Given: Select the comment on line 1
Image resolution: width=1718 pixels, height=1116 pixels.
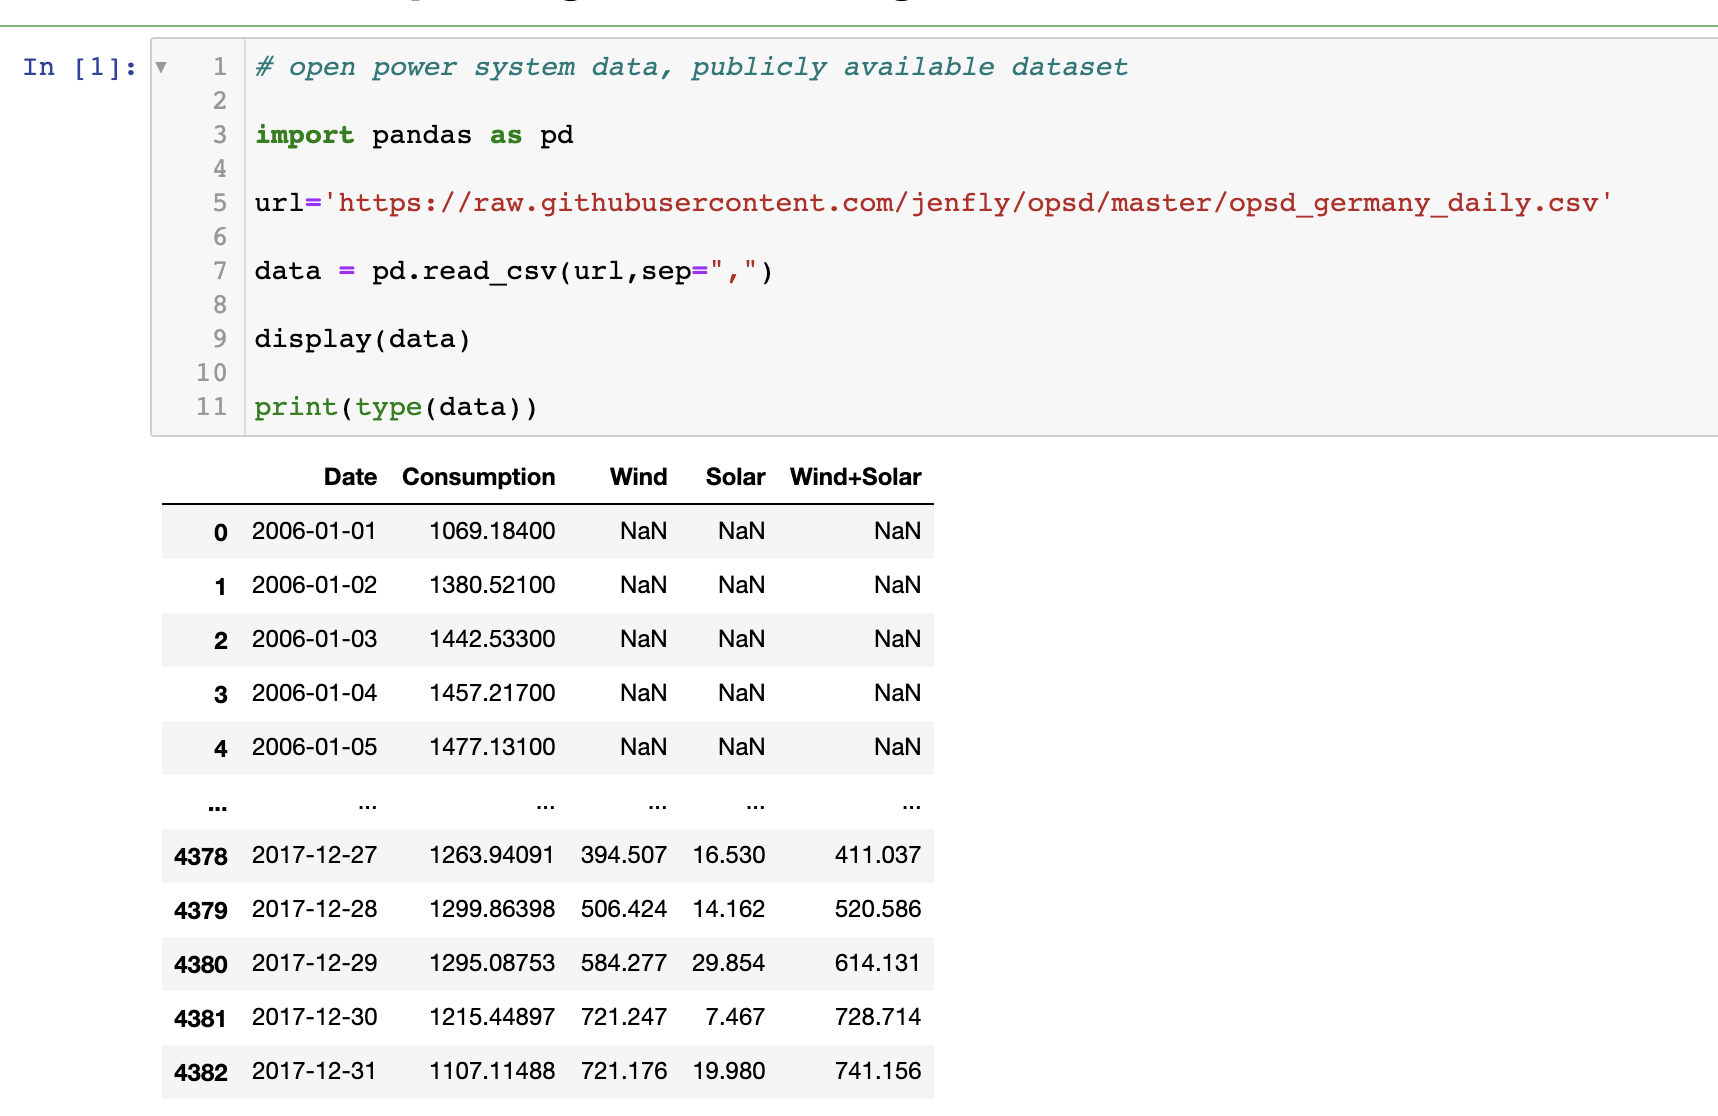Looking at the screenshot, I should click(690, 66).
